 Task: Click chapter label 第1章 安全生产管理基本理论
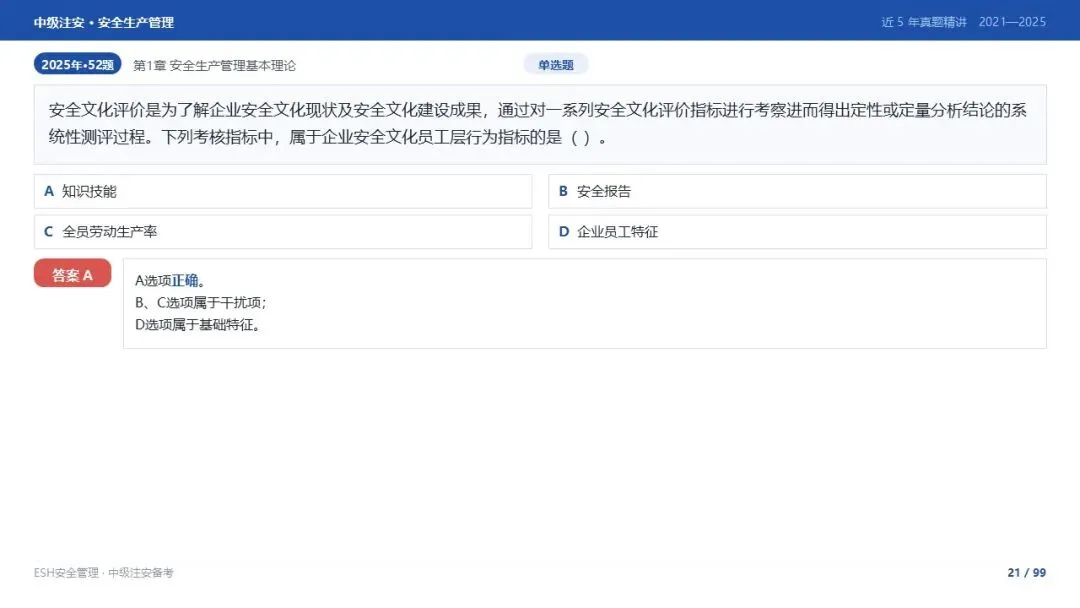tap(214, 65)
